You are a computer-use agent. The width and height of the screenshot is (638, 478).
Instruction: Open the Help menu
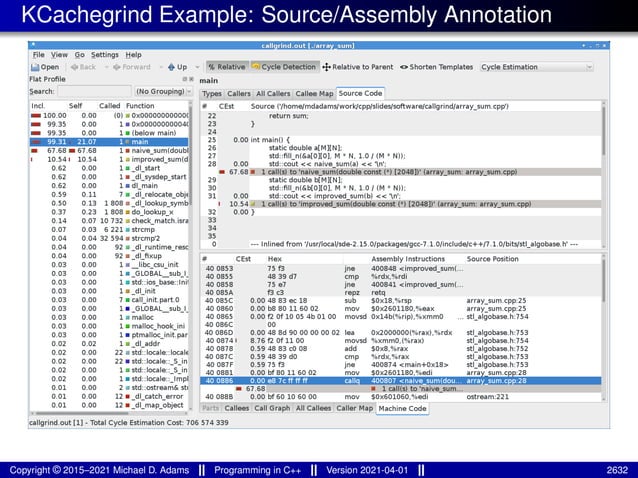[x=133, y=55]
